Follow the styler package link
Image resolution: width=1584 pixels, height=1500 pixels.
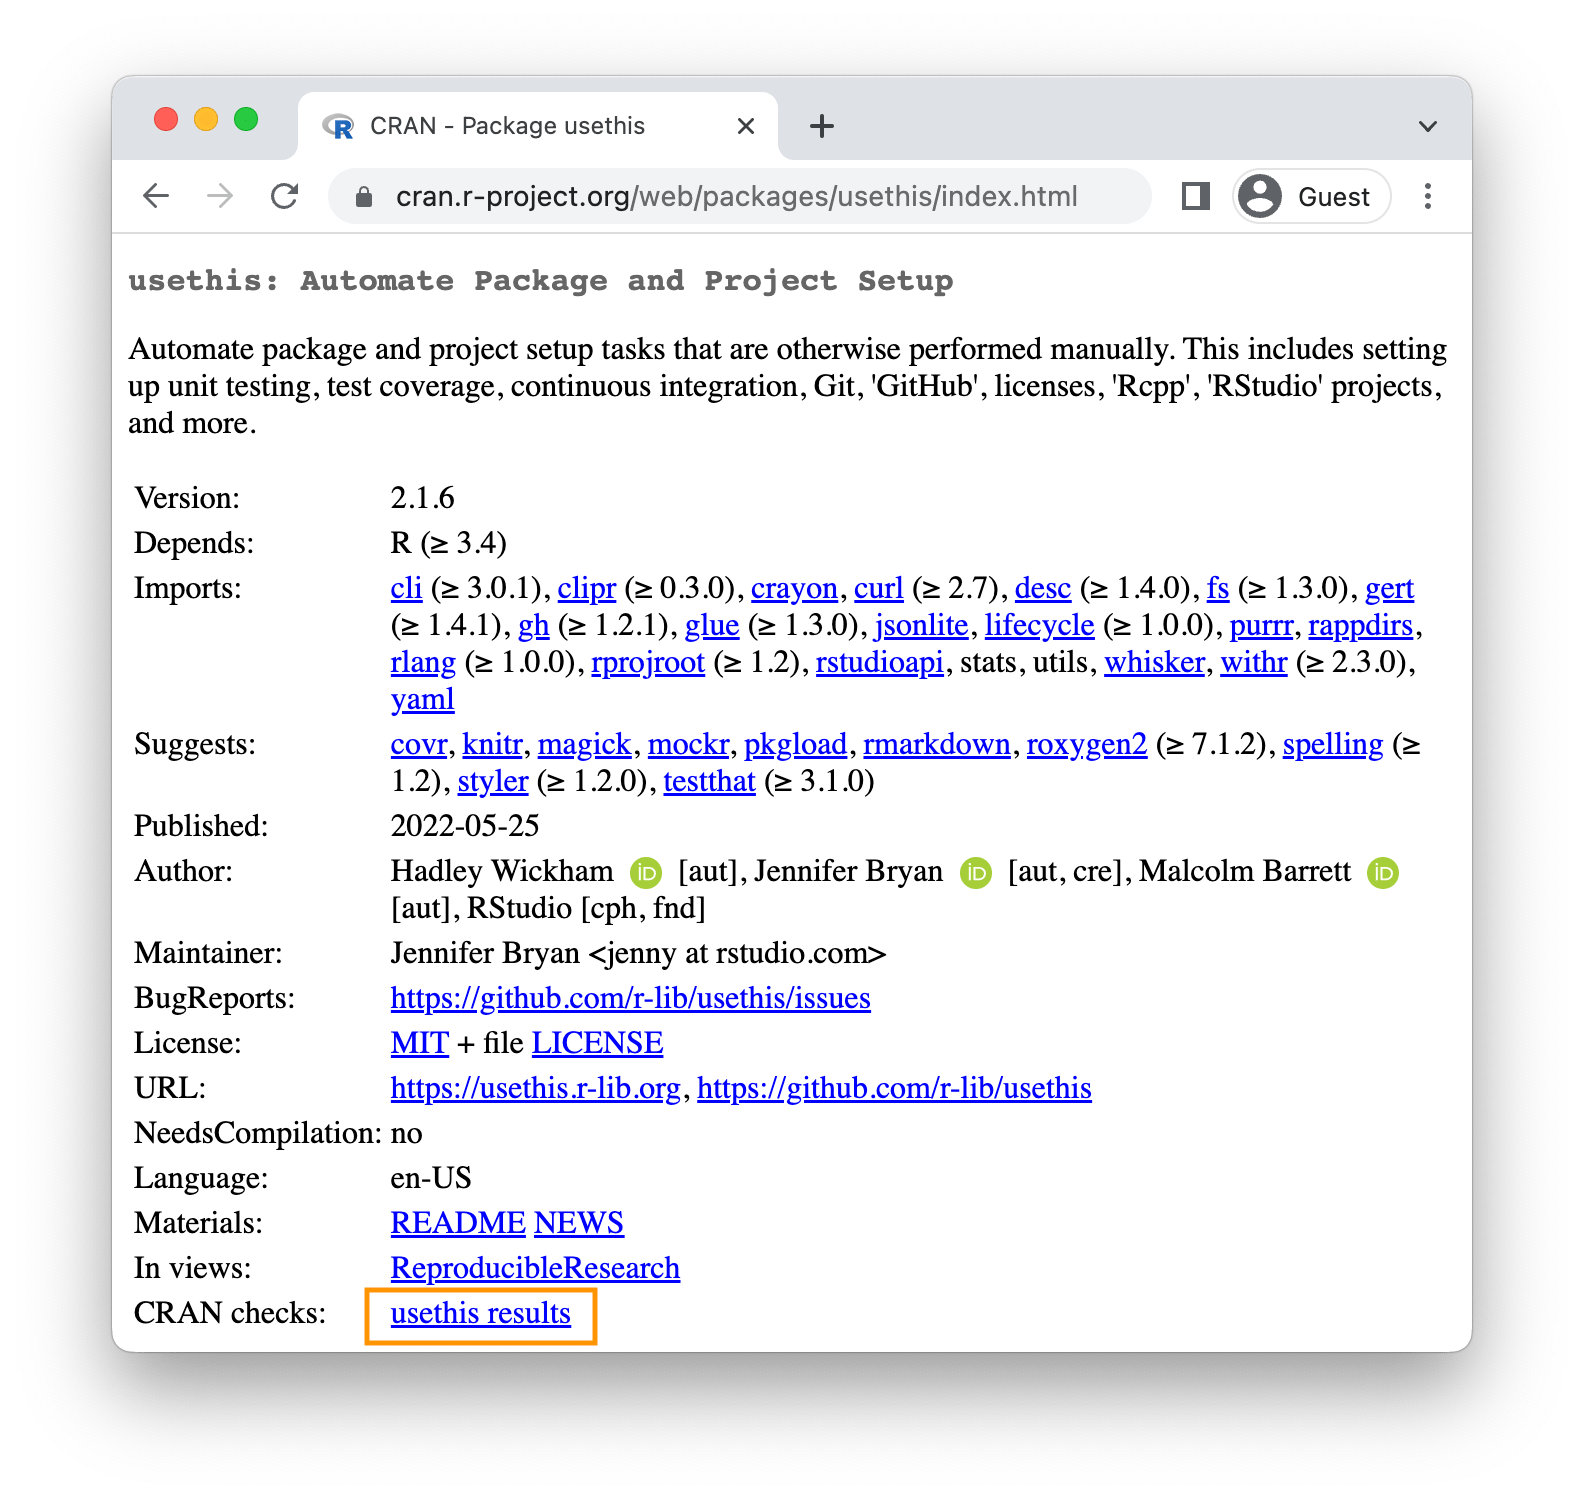pos(493,781)
